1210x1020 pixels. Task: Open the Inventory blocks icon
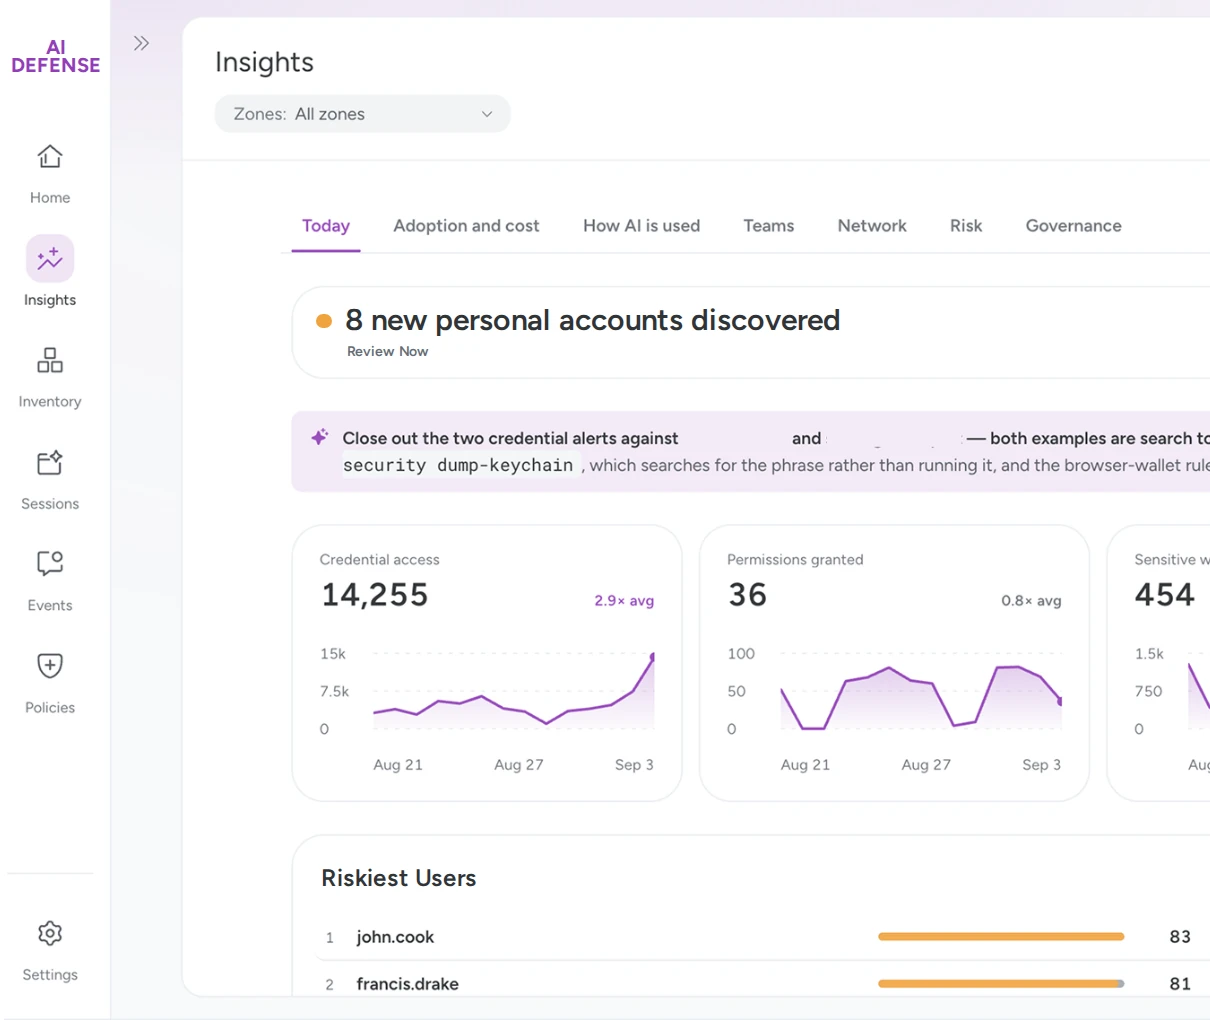(x=50, y=360)
